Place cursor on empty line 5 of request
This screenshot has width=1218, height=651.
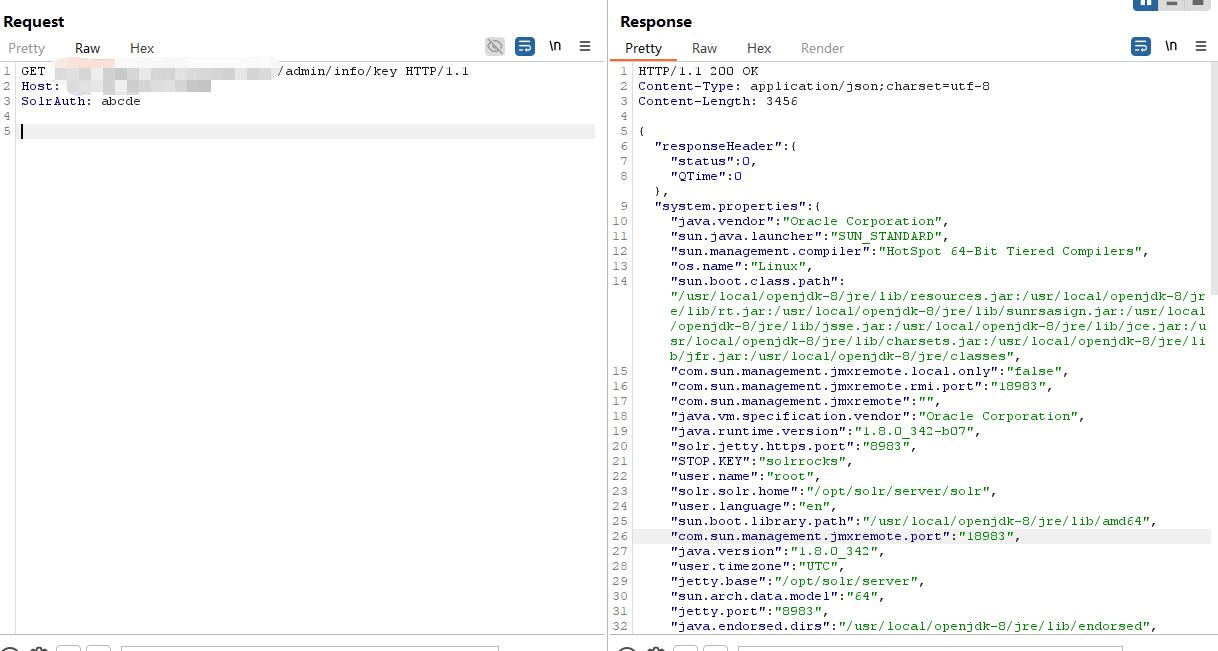point(307,131)
